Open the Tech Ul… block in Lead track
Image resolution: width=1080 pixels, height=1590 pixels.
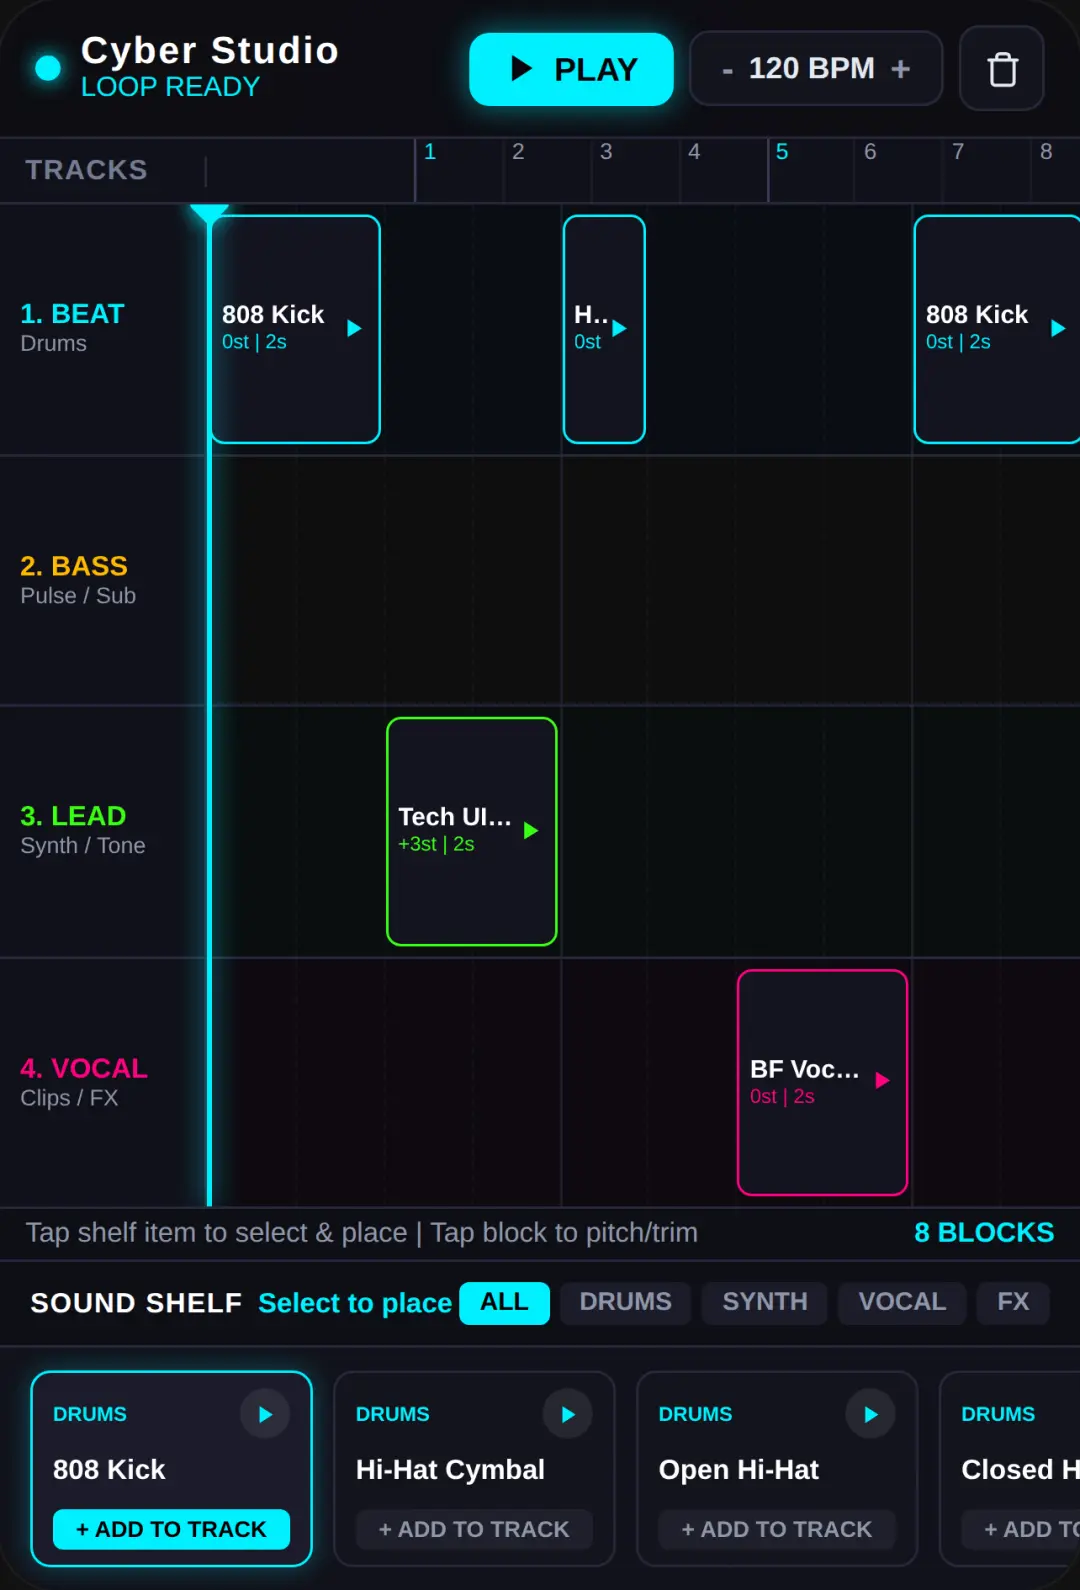[x=472, y=831]
